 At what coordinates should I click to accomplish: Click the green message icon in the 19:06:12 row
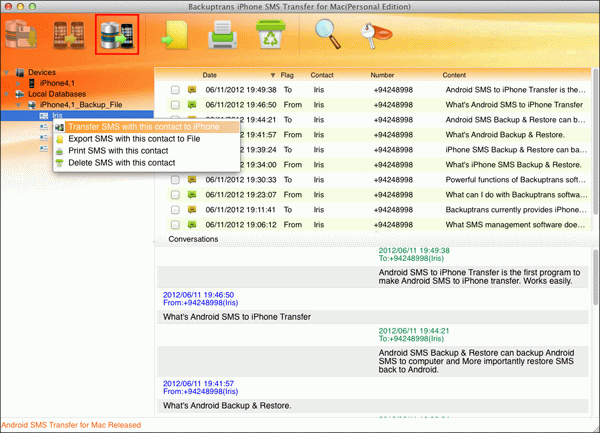[192, 225]
